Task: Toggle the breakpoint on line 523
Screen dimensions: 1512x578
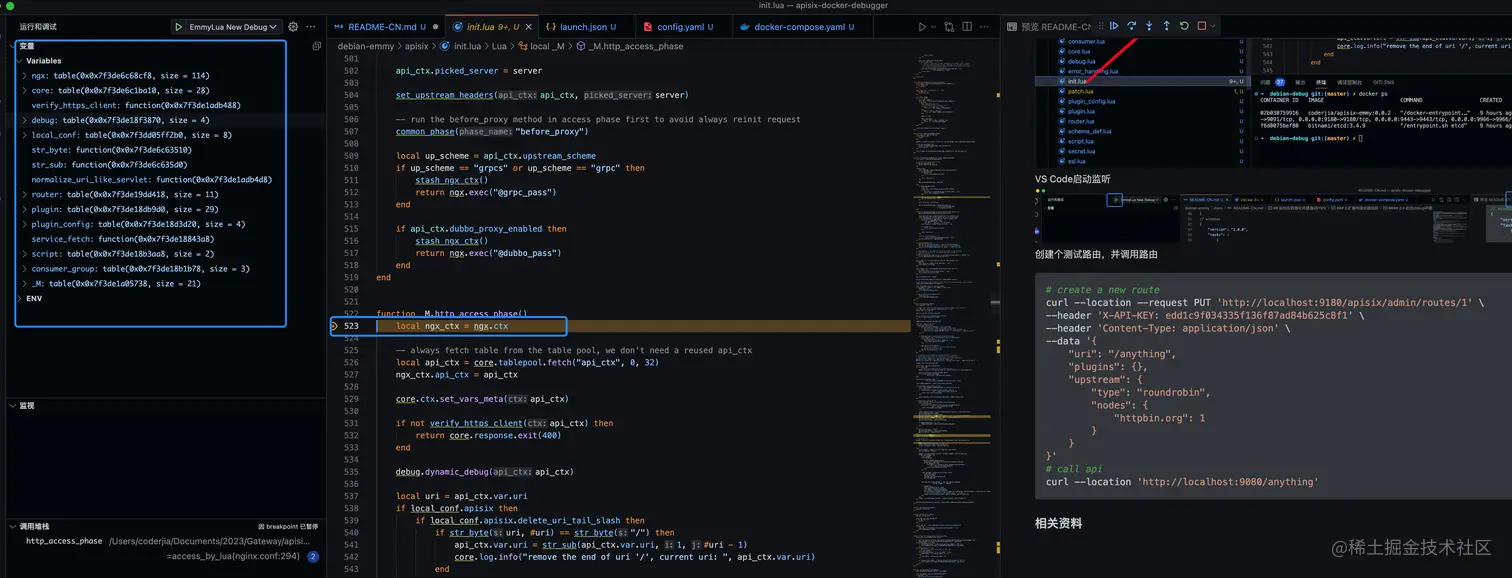Action: [x=336, y=326]
